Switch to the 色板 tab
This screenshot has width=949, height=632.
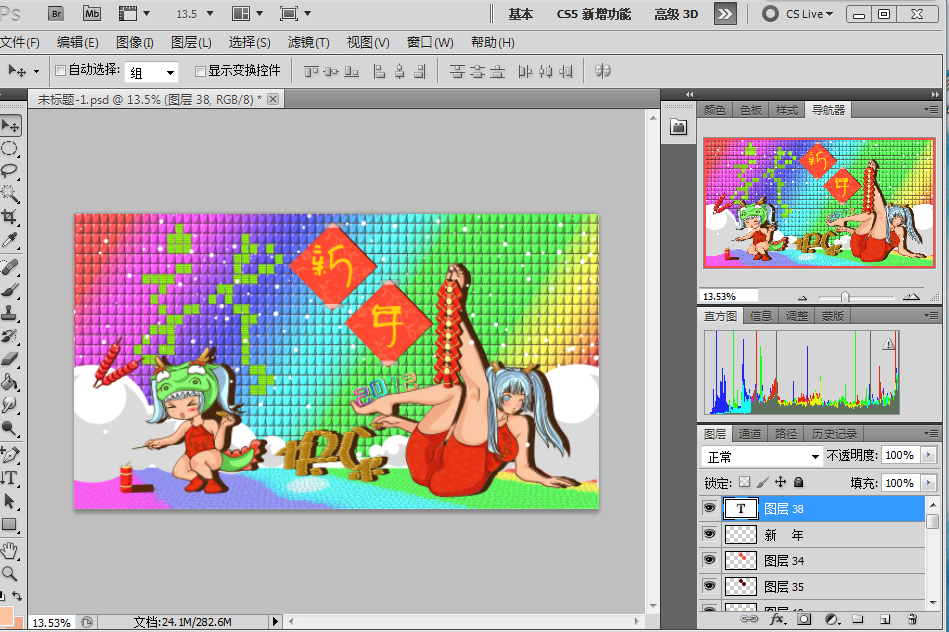750,110
